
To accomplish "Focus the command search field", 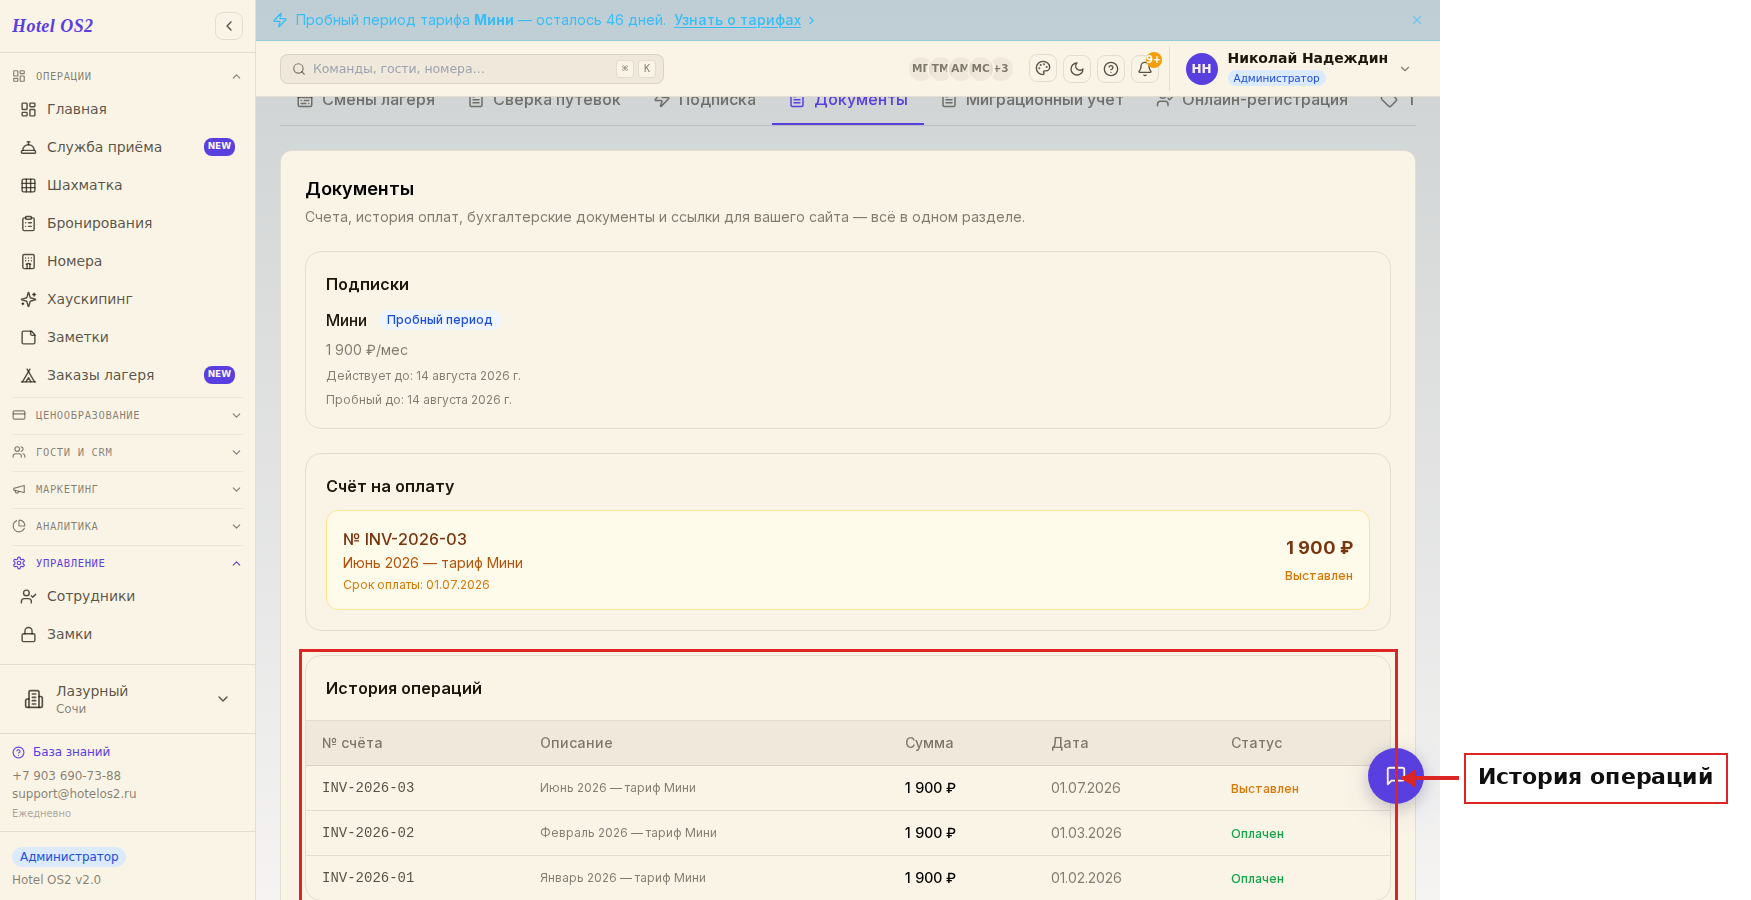I will (x=472, y=69).
